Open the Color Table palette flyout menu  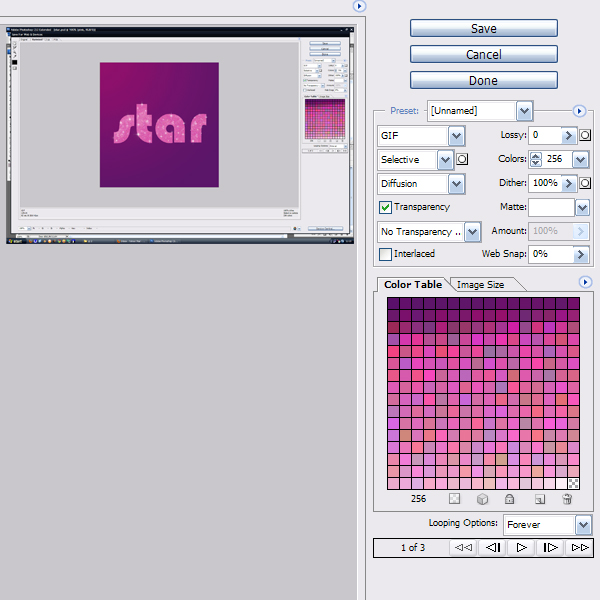pyautogui.click(x=585, y=282)
